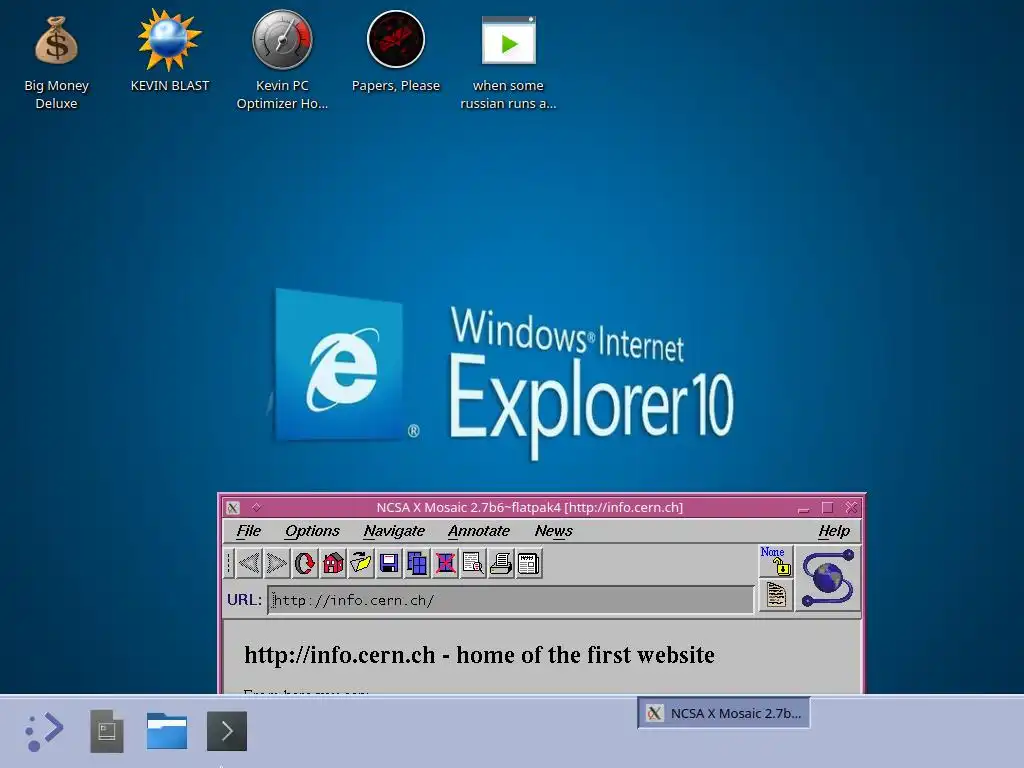Switch to NCSA X Mosaic taskbar entry
This screenshot has width=1024, height=768.
(724, 713)
